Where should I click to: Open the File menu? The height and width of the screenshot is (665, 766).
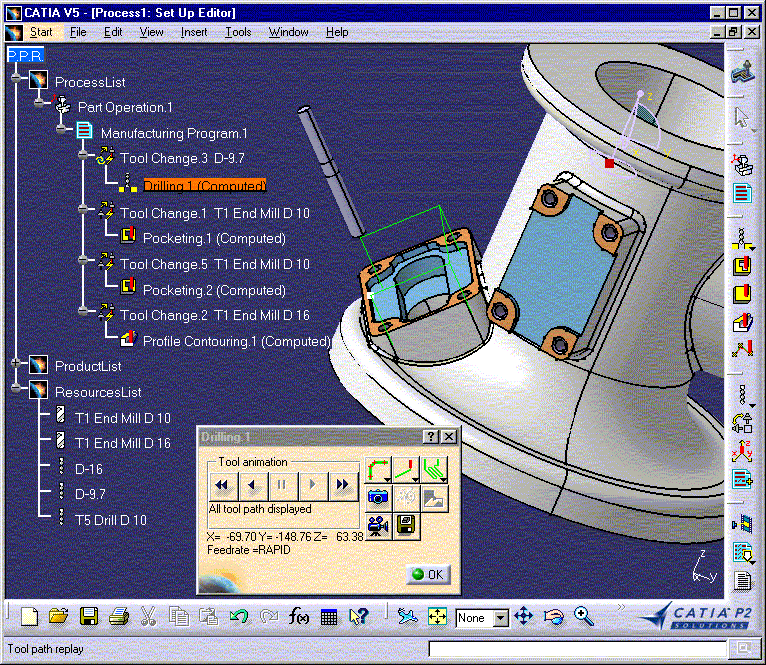coord(78,32)
